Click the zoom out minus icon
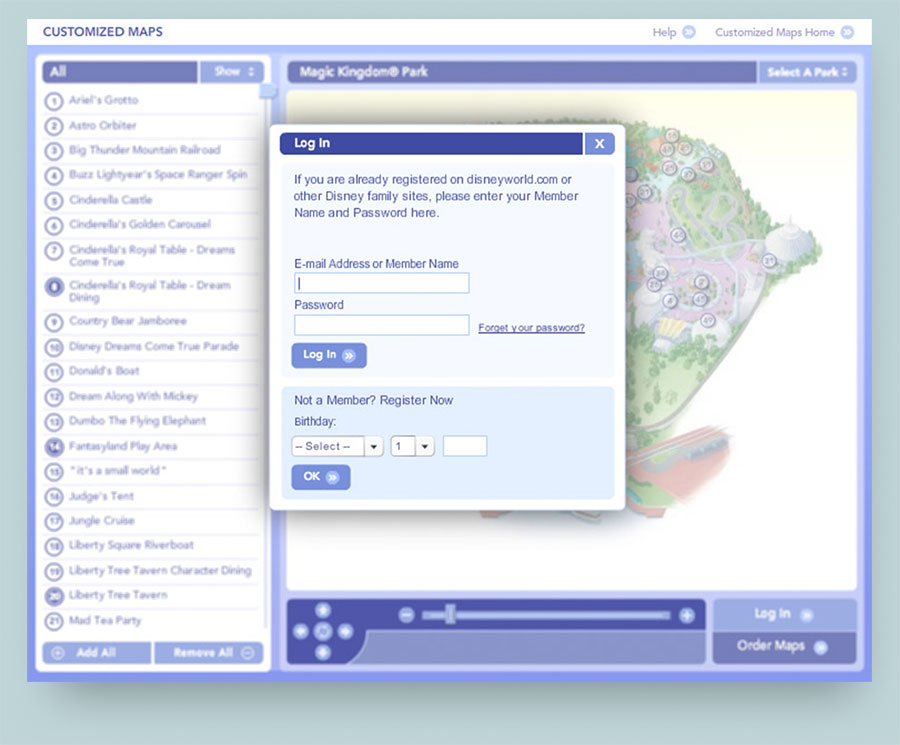The width and height of the screenshot is (900, 745). pos(406,616)
